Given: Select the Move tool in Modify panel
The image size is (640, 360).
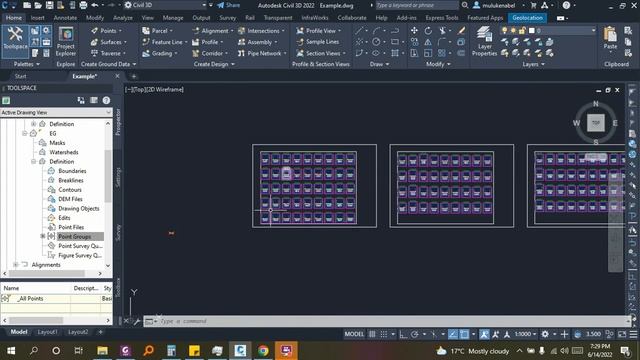Looking at the screenshot, I should (414, 31).
